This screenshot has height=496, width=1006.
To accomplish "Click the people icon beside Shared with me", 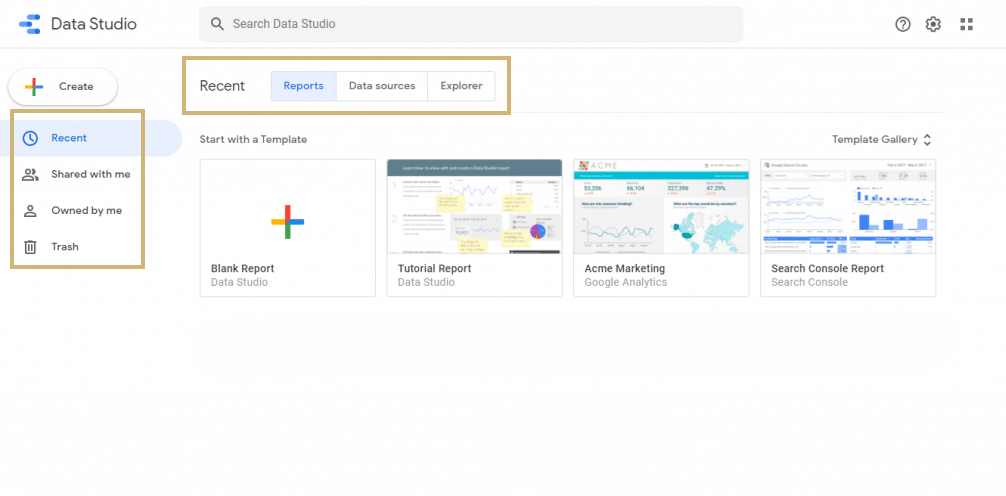I will (x=30, y=175).
